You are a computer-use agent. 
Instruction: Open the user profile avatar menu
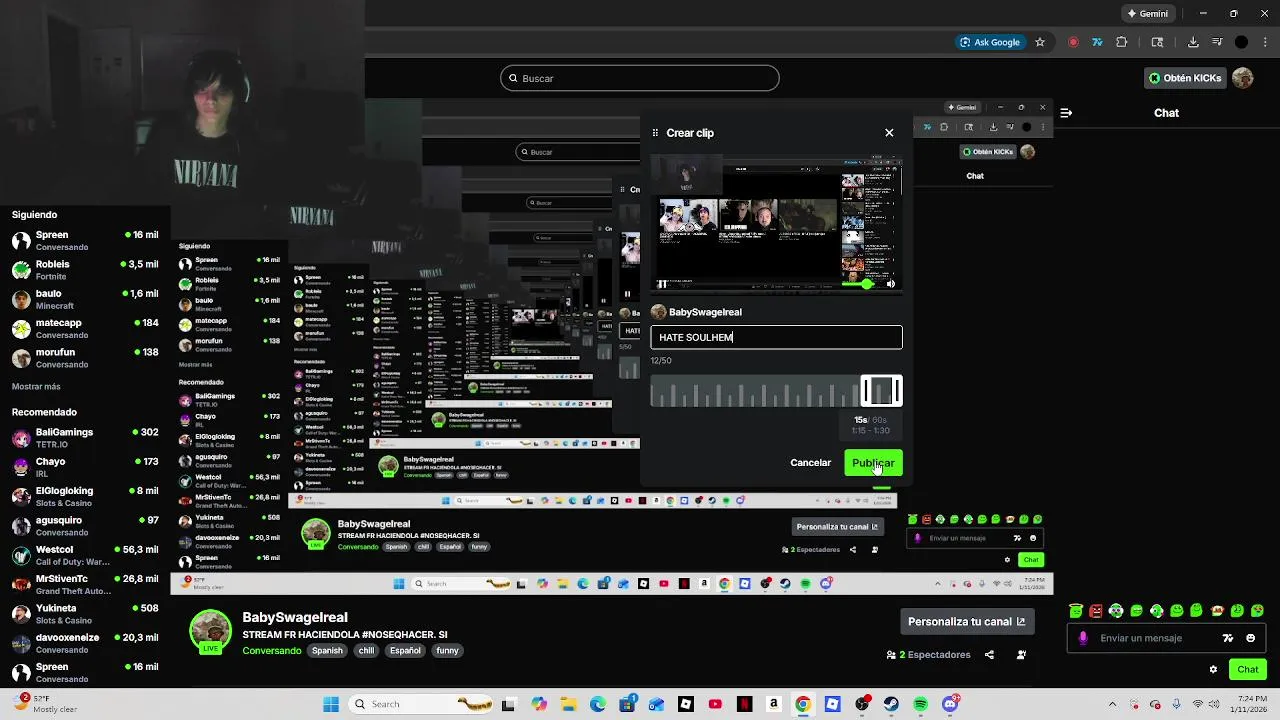point(1243,78)
